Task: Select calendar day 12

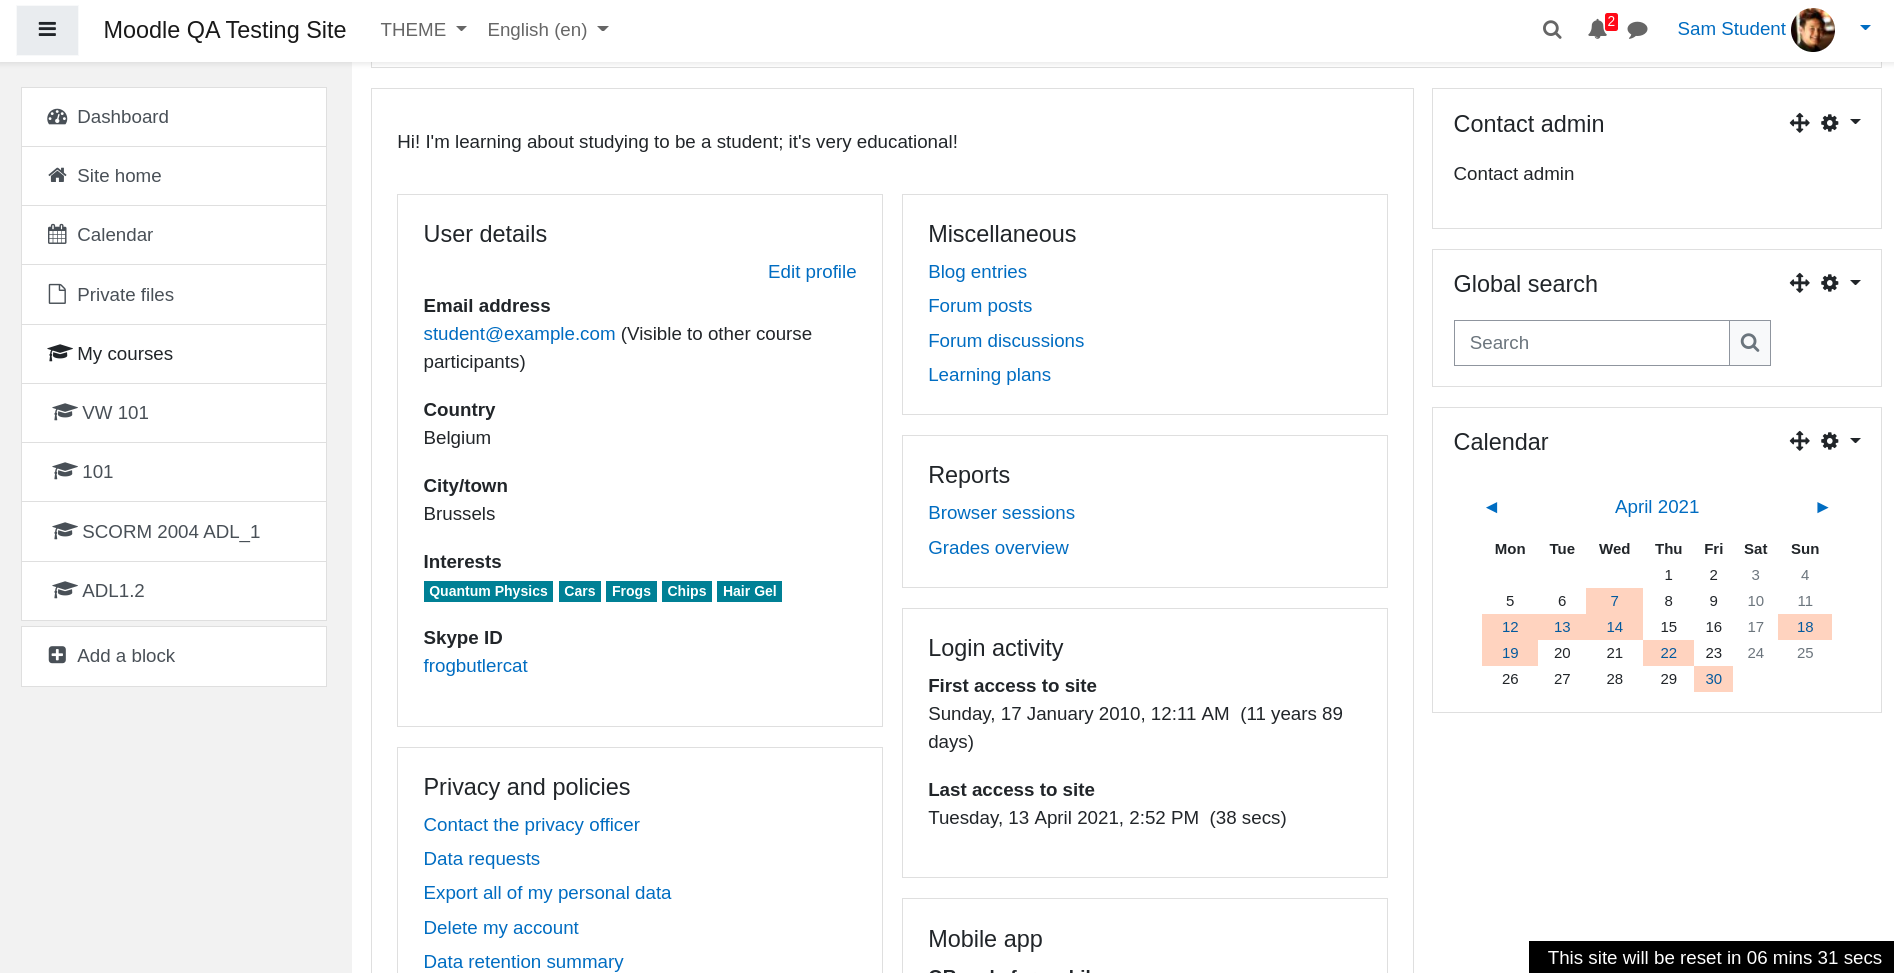Action: (x=1510, y=627)
